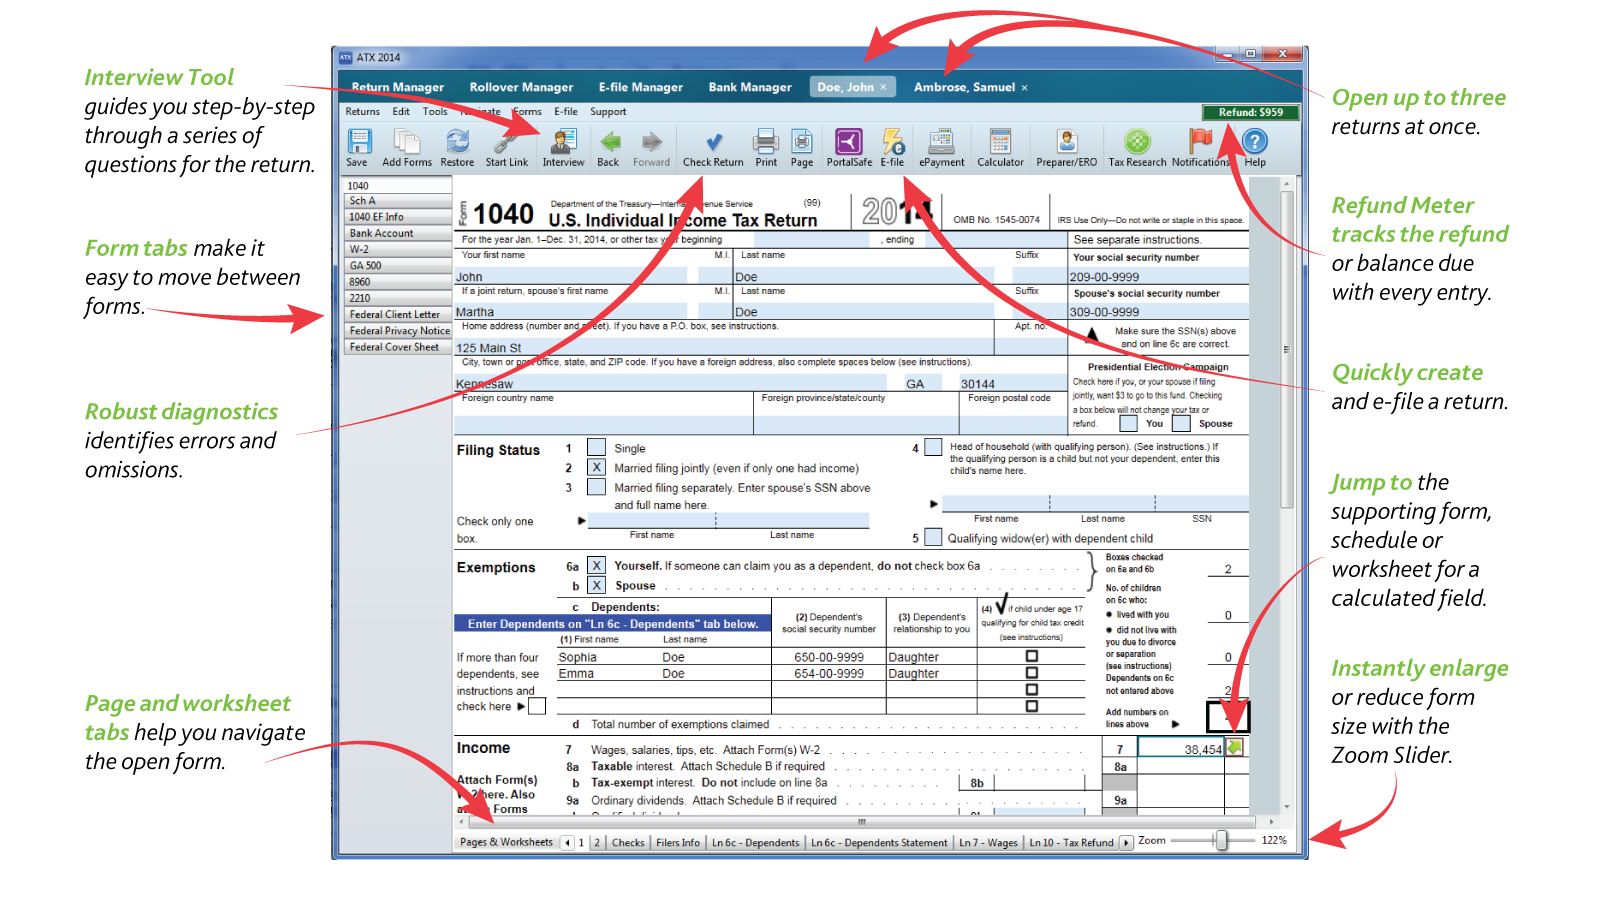Check Sophia's child tax credit box

(x=1030, y=656)
